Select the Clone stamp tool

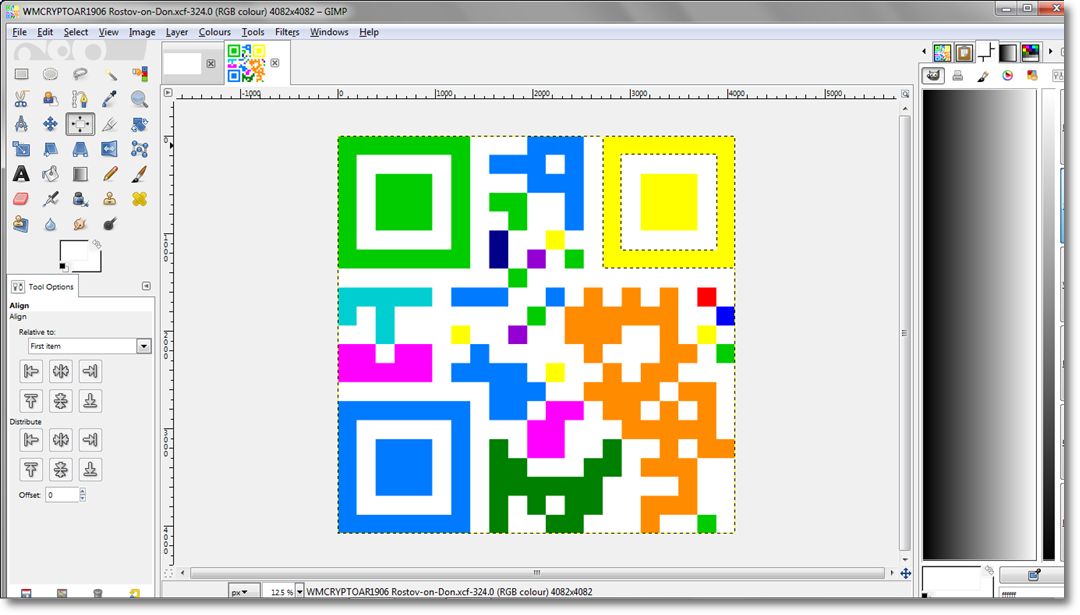tap(110, 199)
